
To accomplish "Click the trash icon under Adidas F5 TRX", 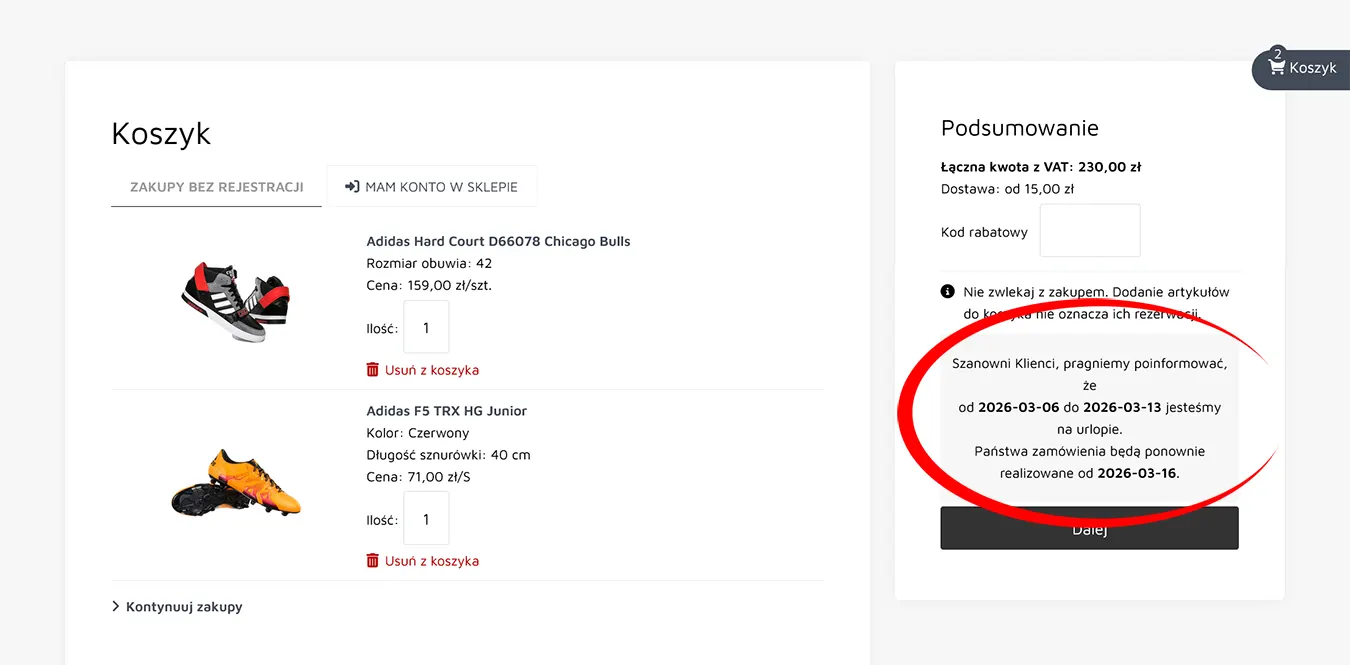I will coord(373,561).
